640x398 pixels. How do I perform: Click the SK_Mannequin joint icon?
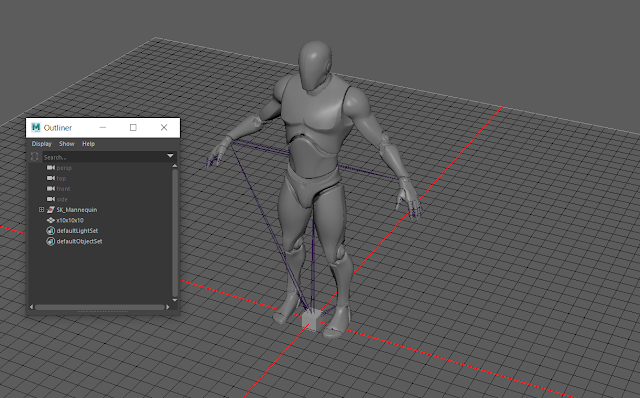(x=51, y=210)
